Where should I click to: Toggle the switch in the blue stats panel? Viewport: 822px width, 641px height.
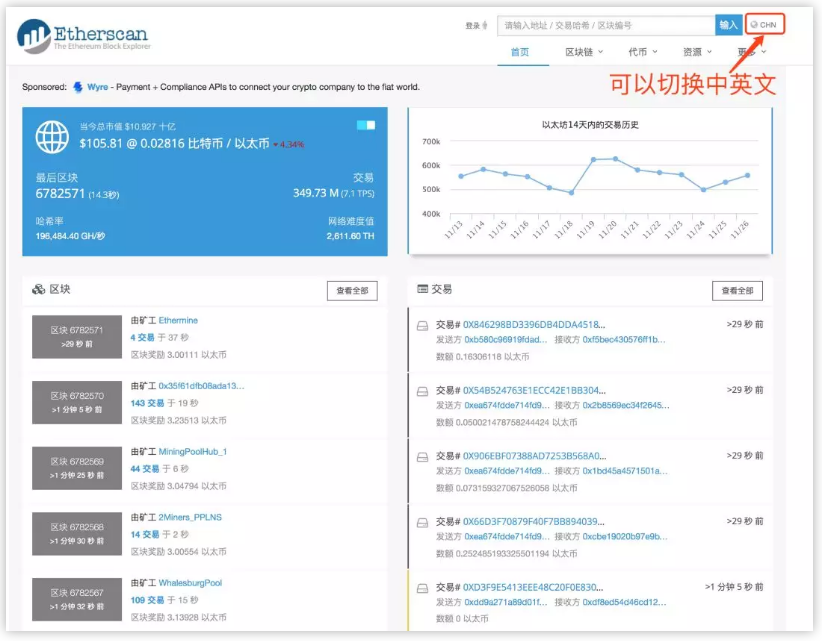[366, 125]
